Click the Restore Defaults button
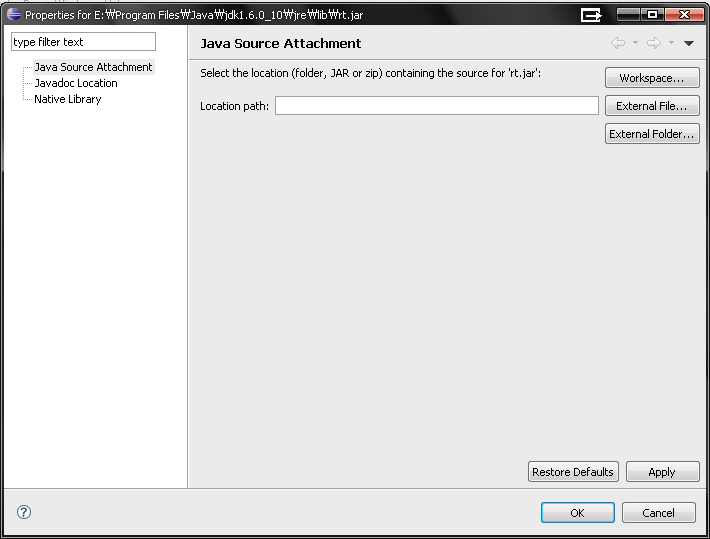 click(x=573, y=472)
